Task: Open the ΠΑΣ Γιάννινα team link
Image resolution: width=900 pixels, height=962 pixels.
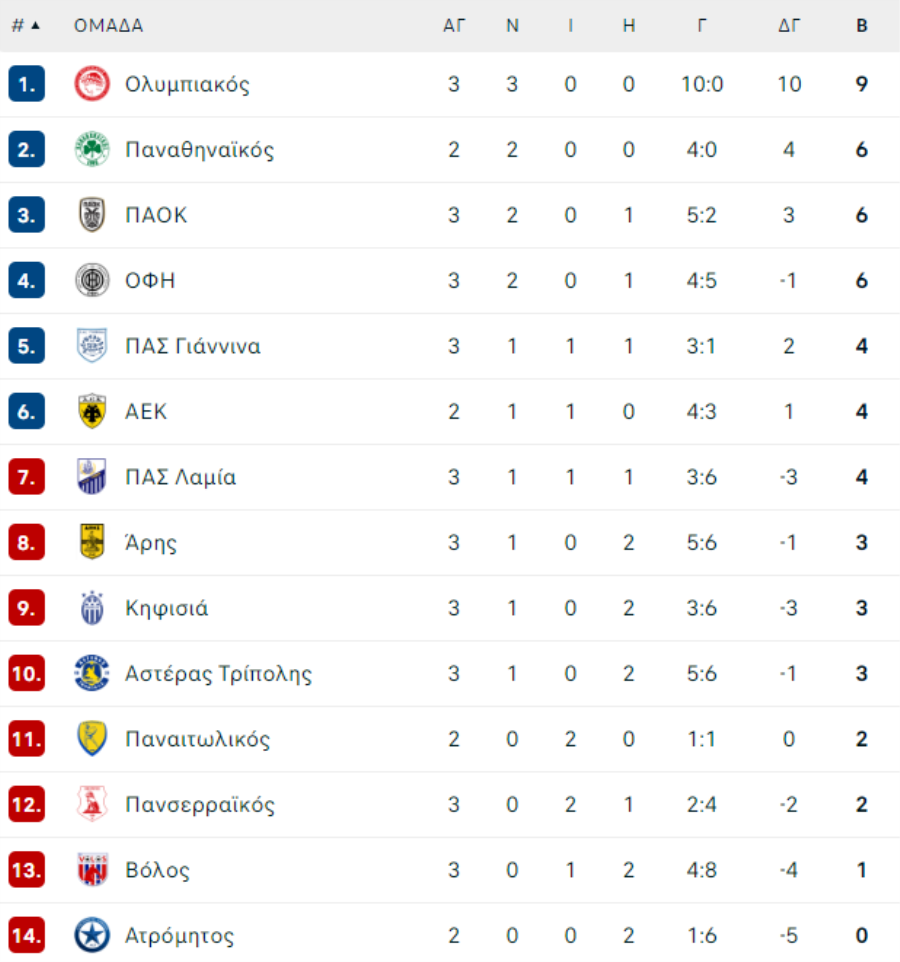Action: tap(193, 347)
